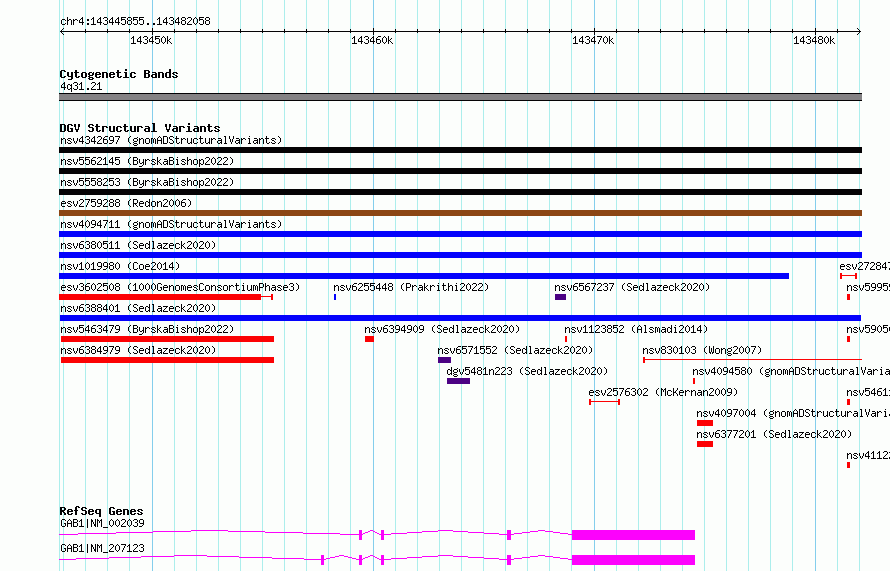Open dgv5481n223 Sedlazeck2020 label
Screen dimensions: 890x571
pos(527,371)
